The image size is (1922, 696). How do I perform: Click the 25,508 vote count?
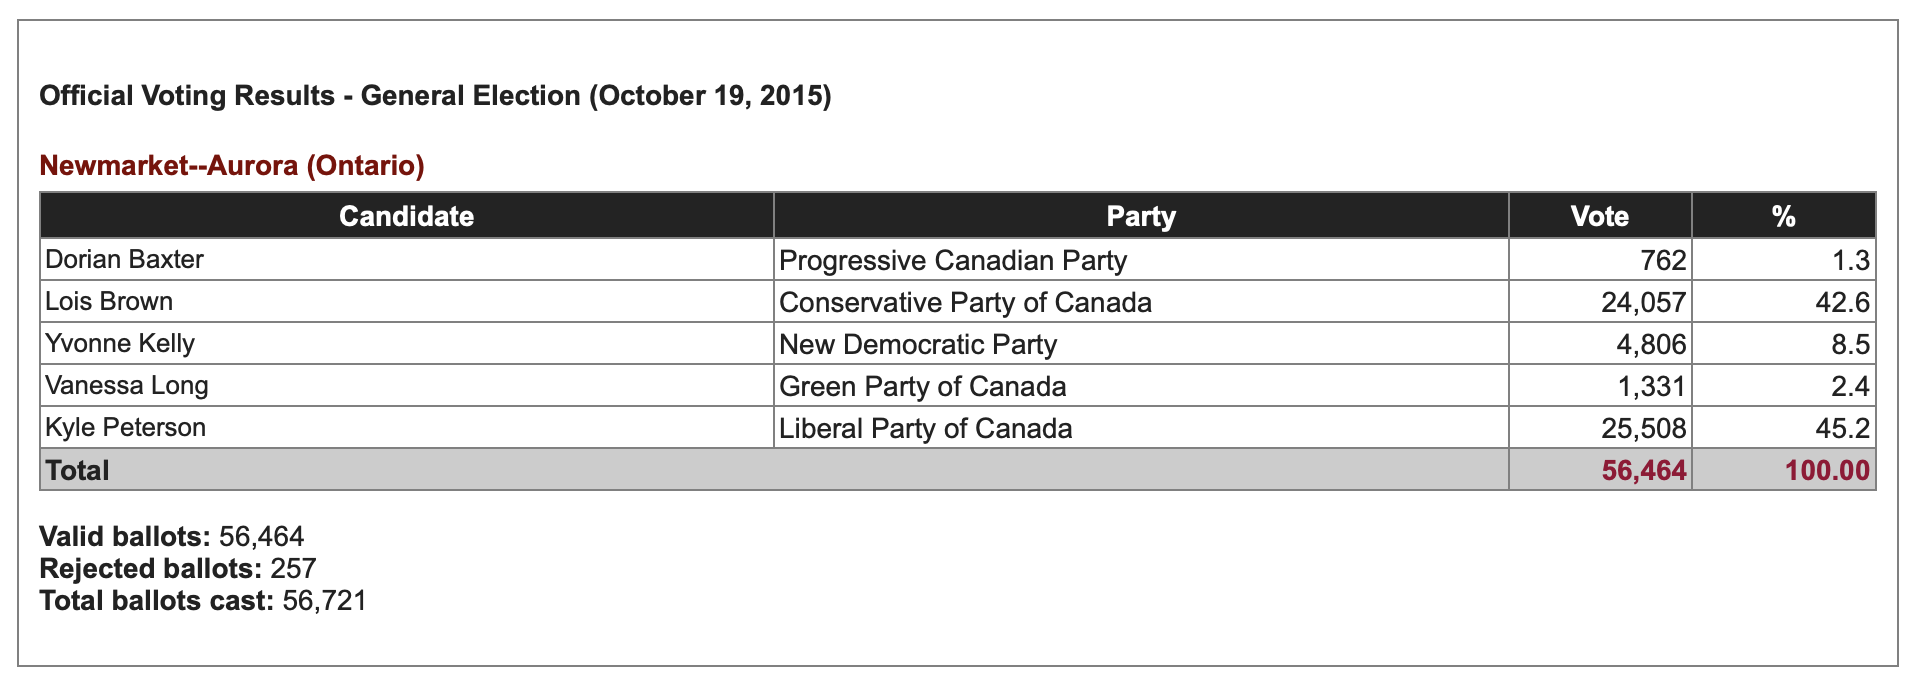tap(1643, 429)
